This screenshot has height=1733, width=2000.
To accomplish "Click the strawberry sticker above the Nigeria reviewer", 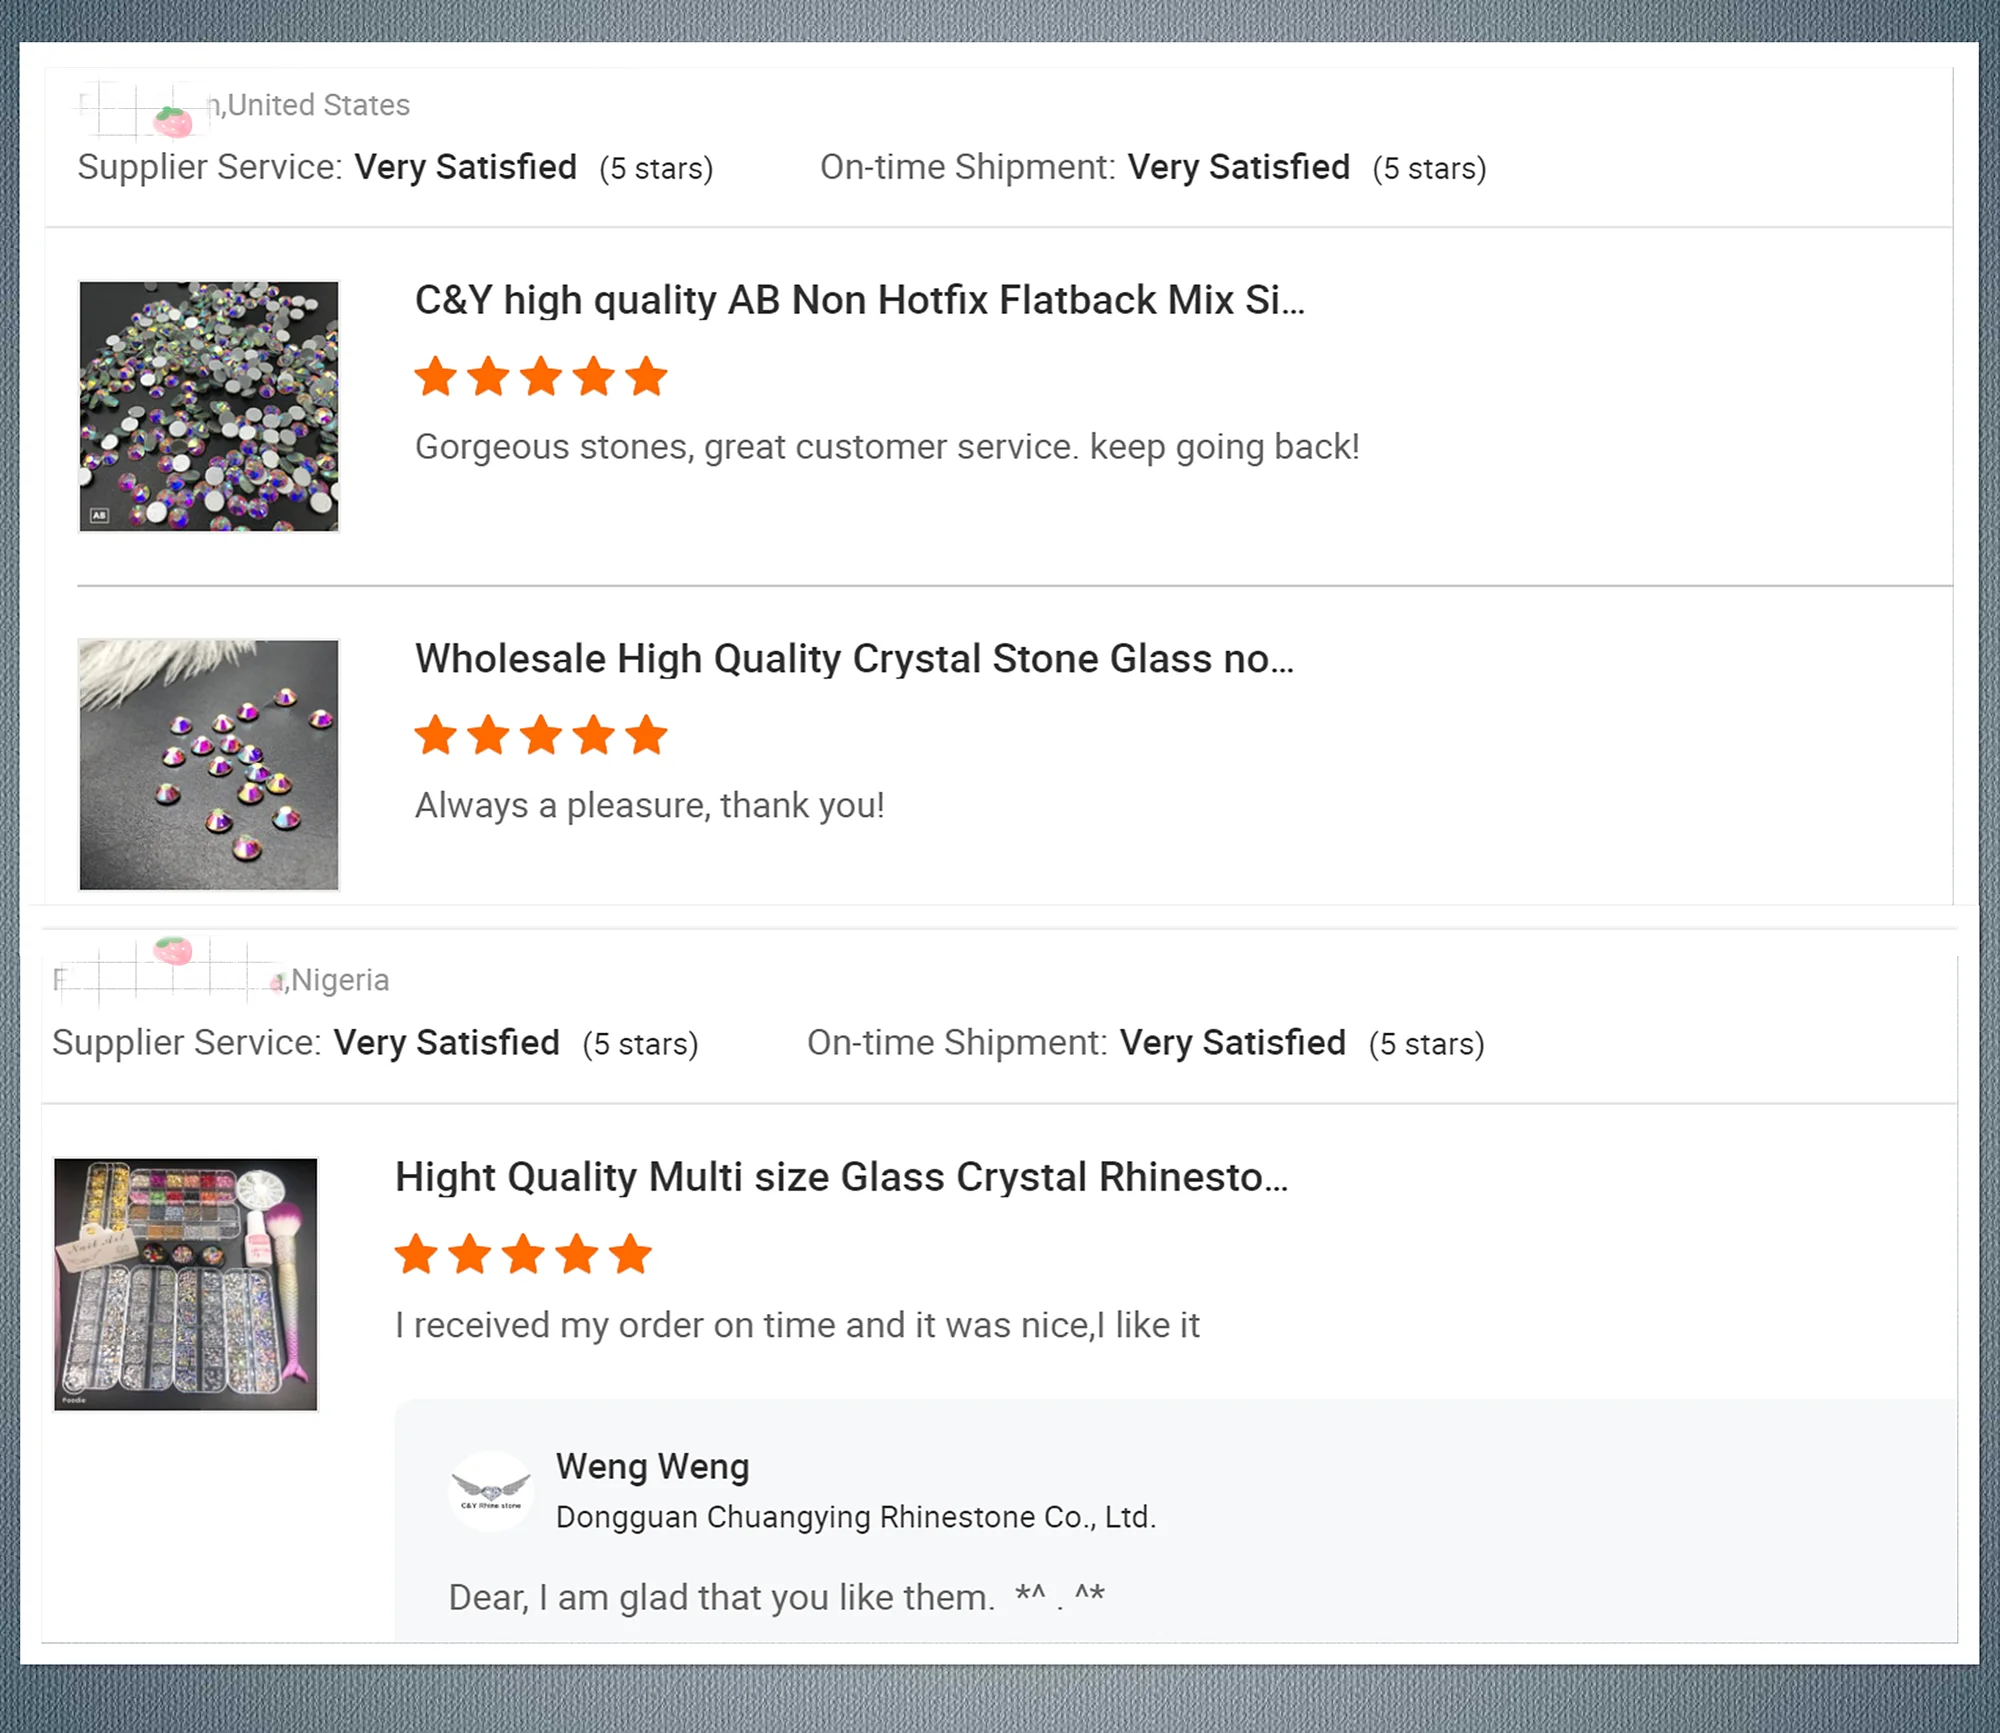I will click(x=173, y=949).
